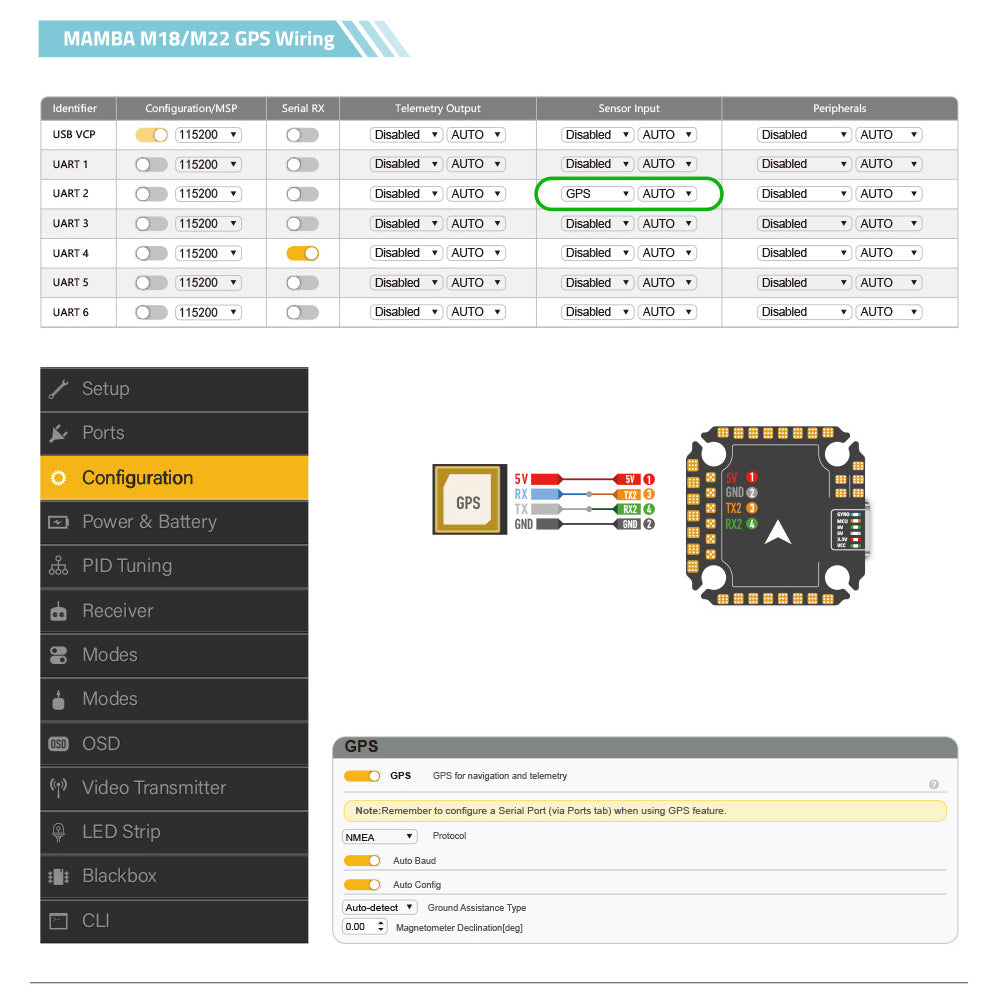Expand Ground Assistance Type Auto-detect dropdown
Viewport: 1000px width, 1004px height.
point(380,908)
